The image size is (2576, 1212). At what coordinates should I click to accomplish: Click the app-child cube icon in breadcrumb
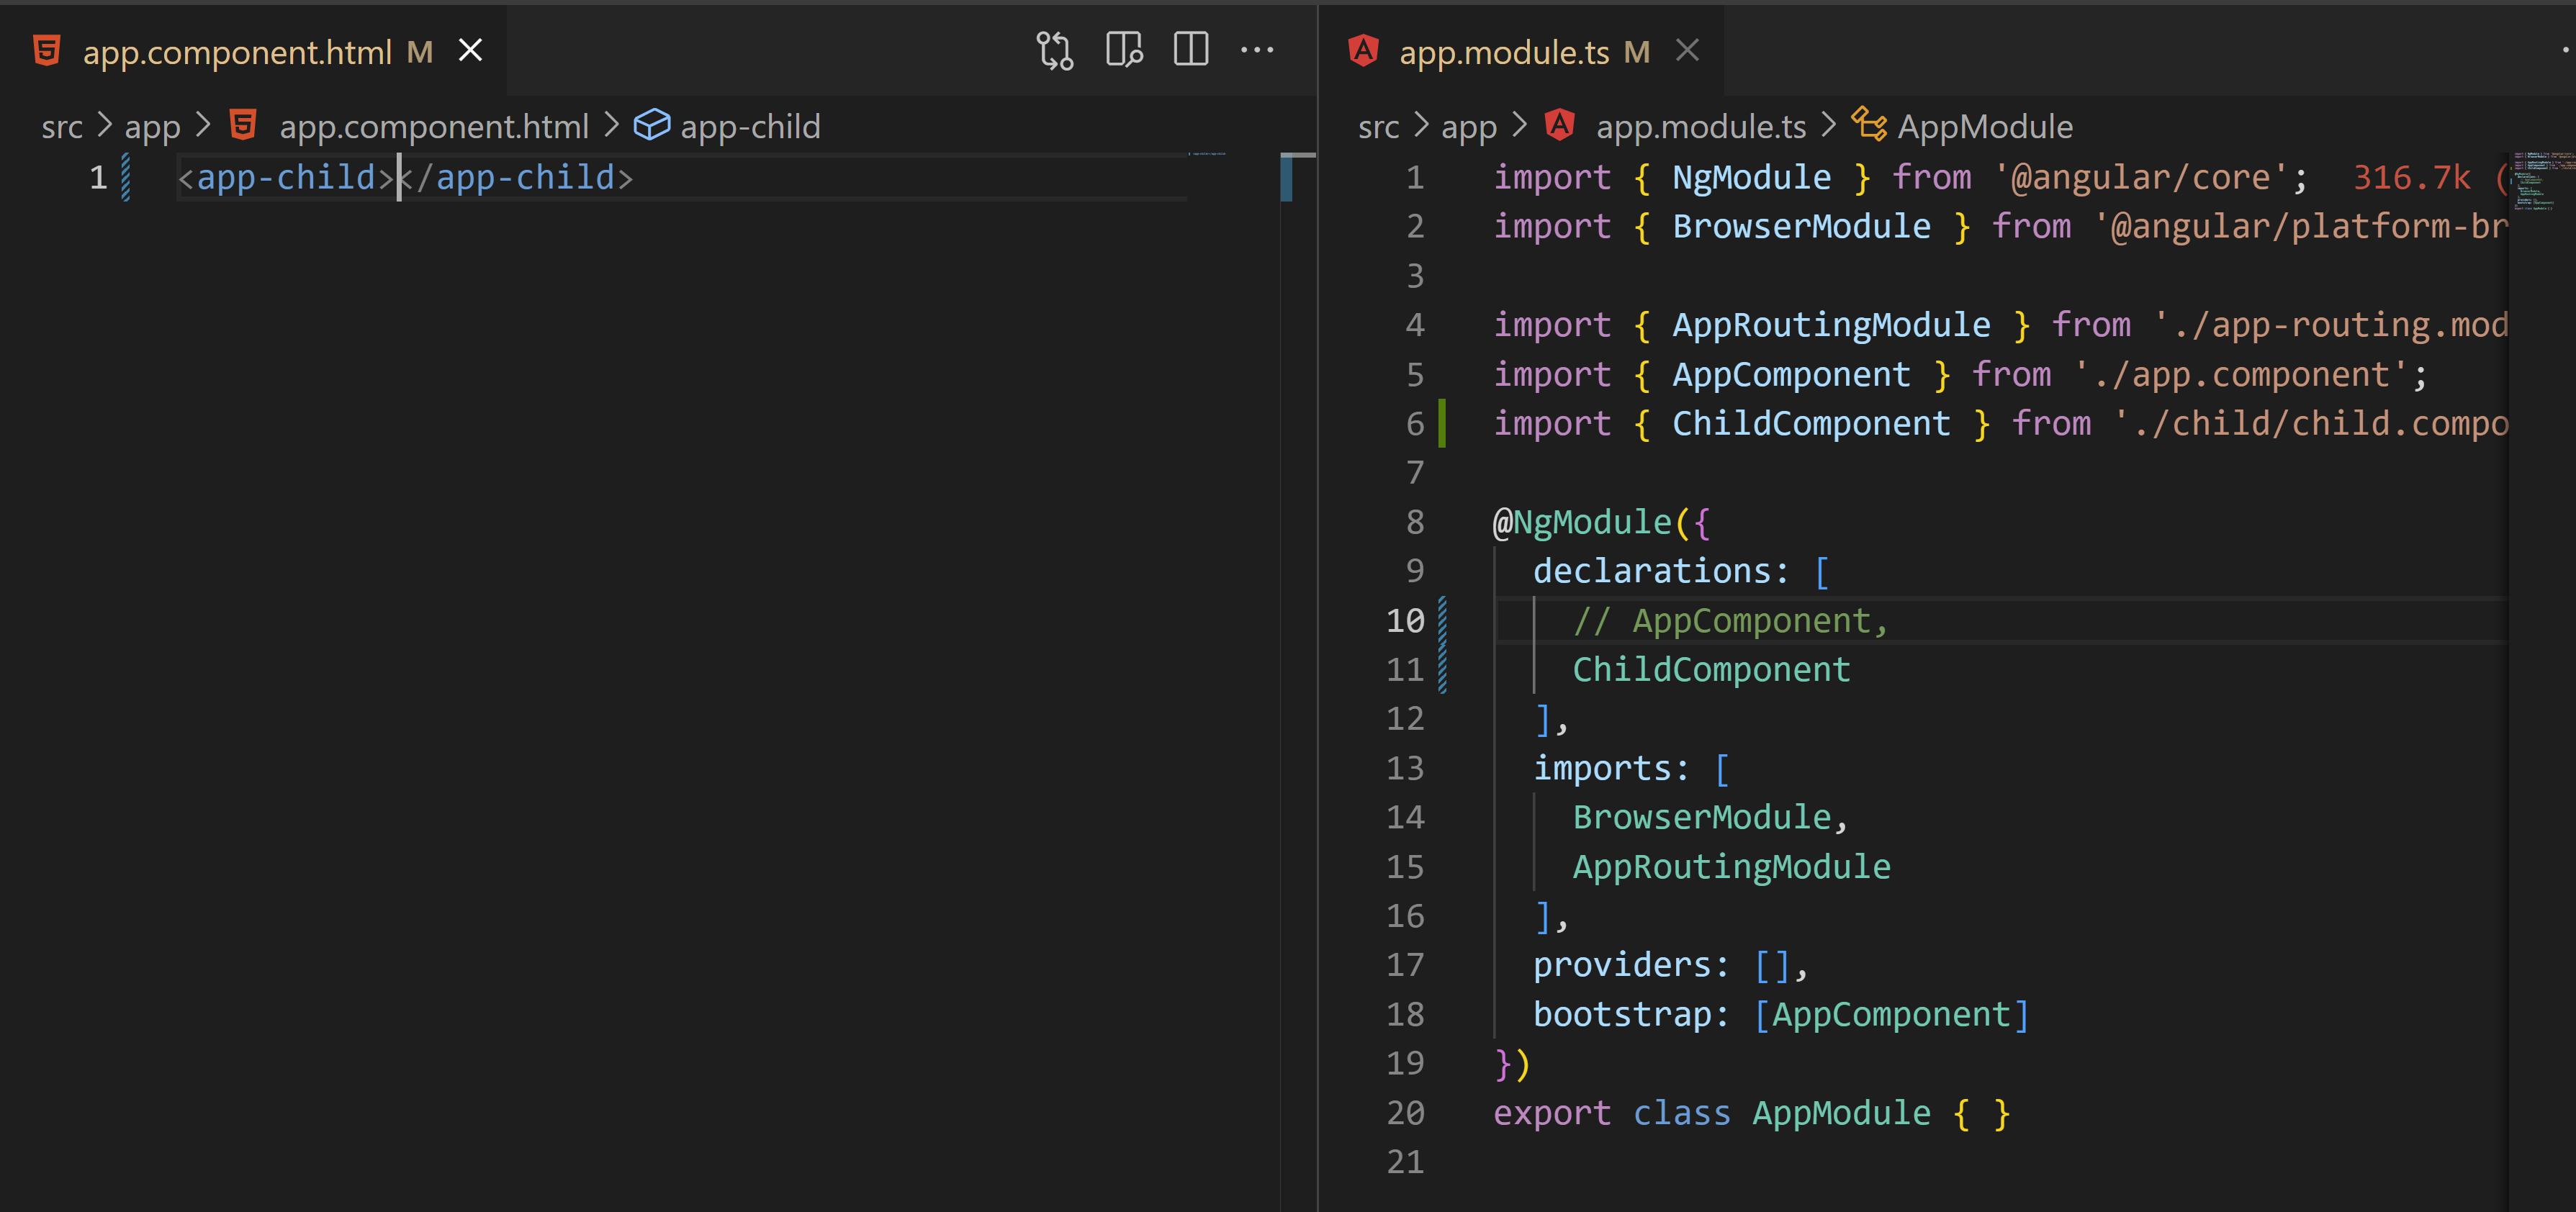point(653,126)
